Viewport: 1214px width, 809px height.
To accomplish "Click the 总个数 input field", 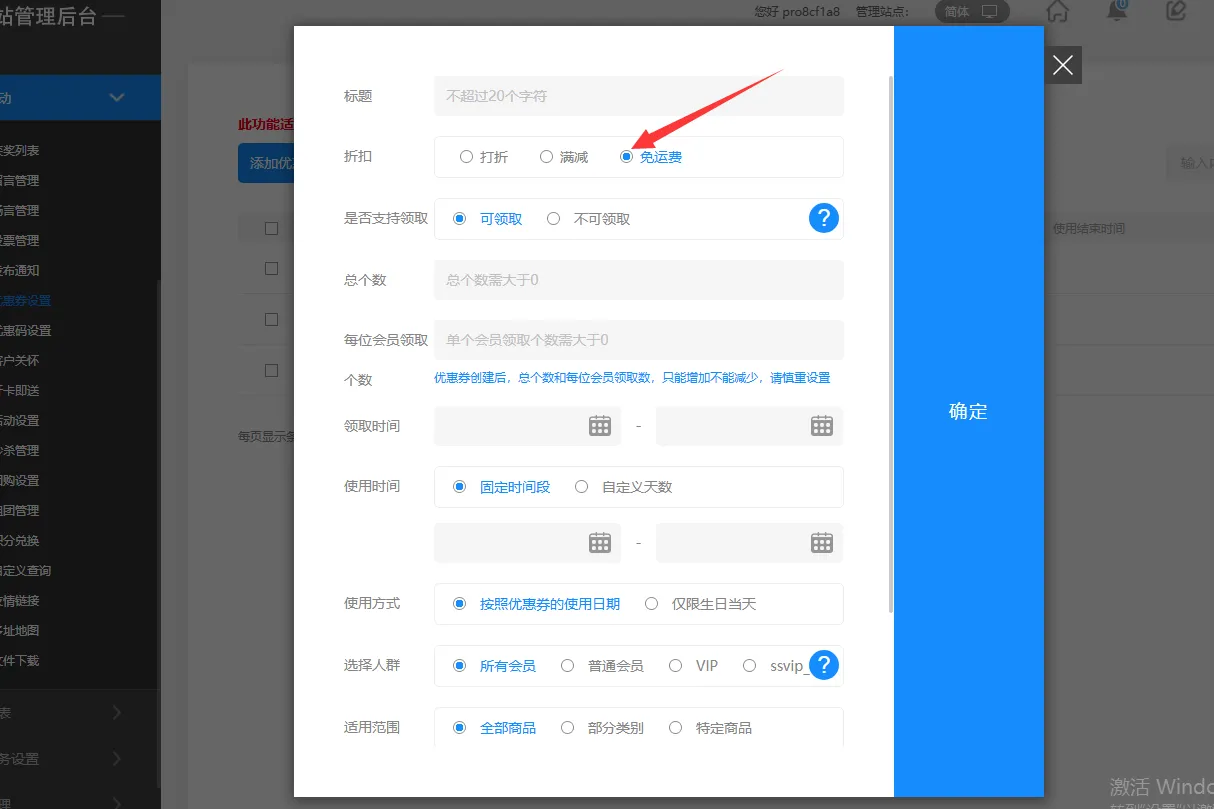I will tap(639, 280).
